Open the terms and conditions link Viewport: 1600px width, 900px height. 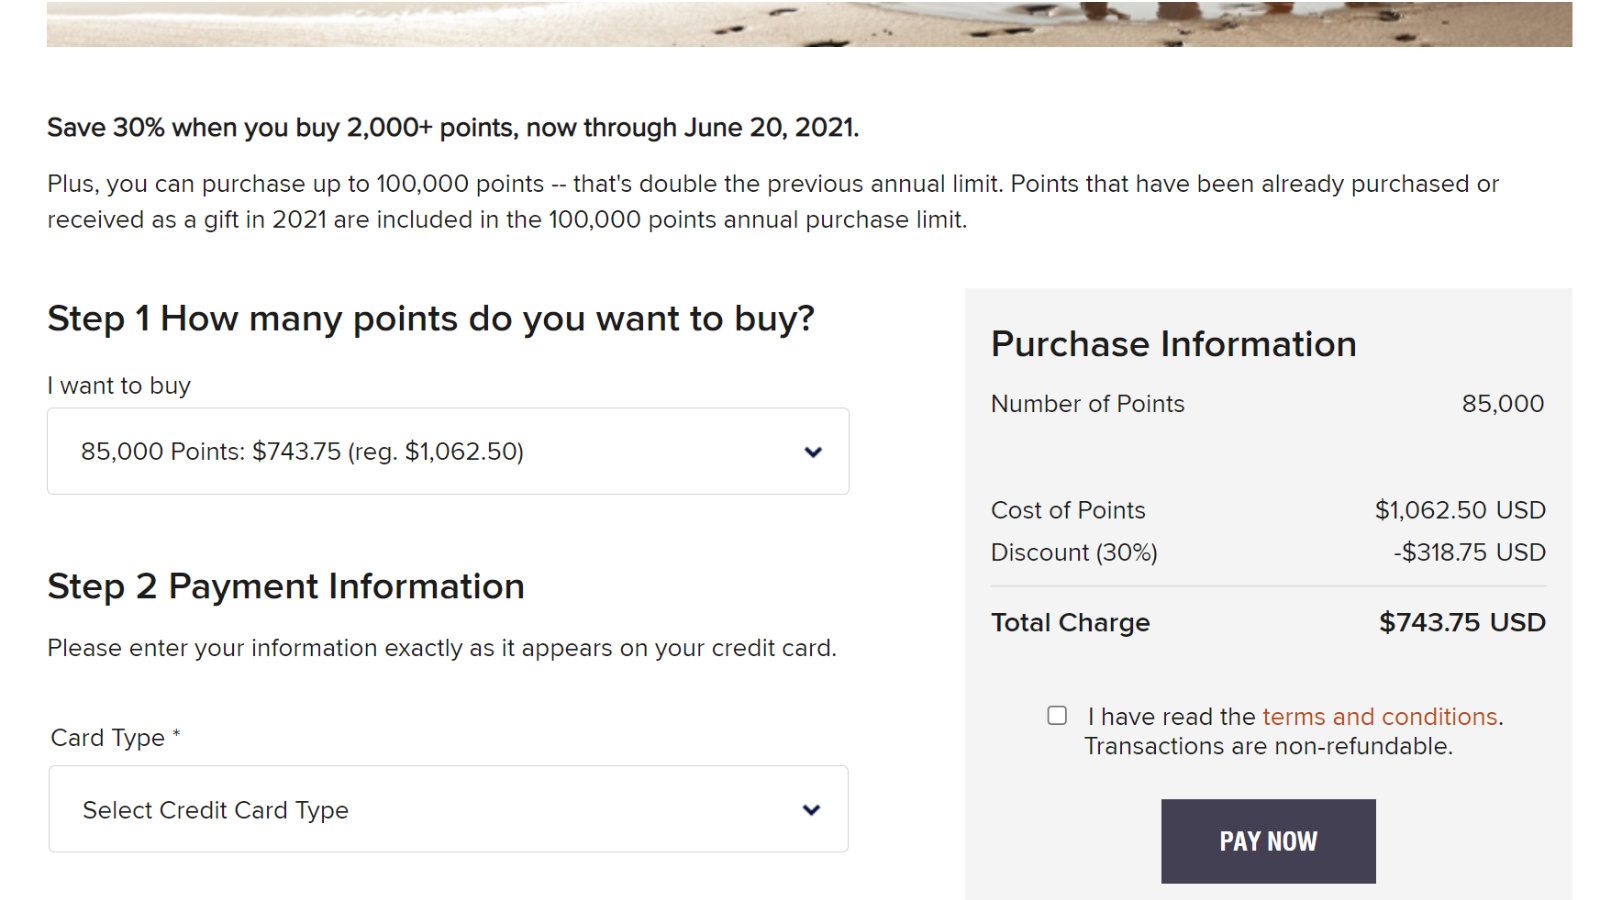pos(1380,717)
